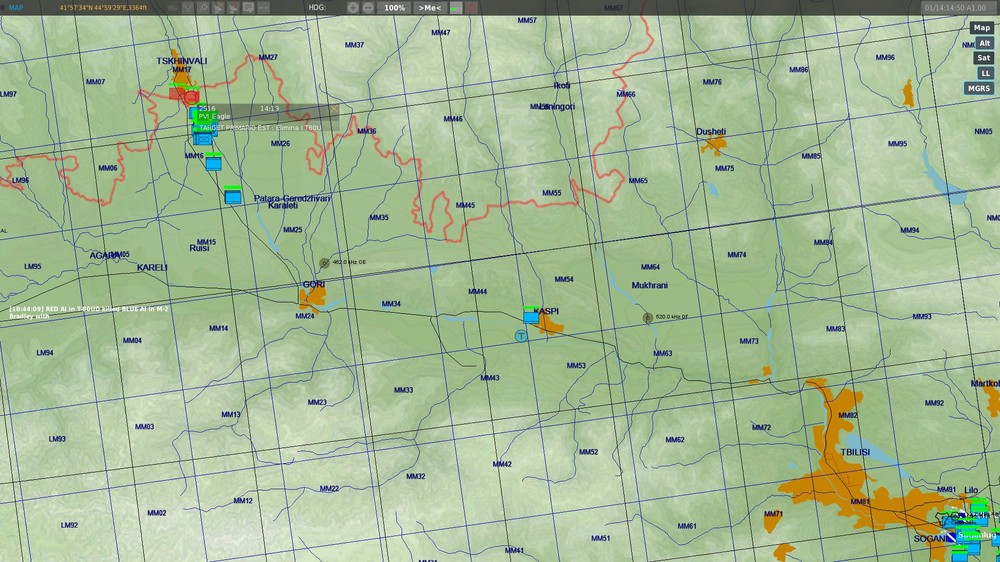Screen dimensions: 1000x562
Task: Toggle LL coordinate format
Action: coord(985,73)
